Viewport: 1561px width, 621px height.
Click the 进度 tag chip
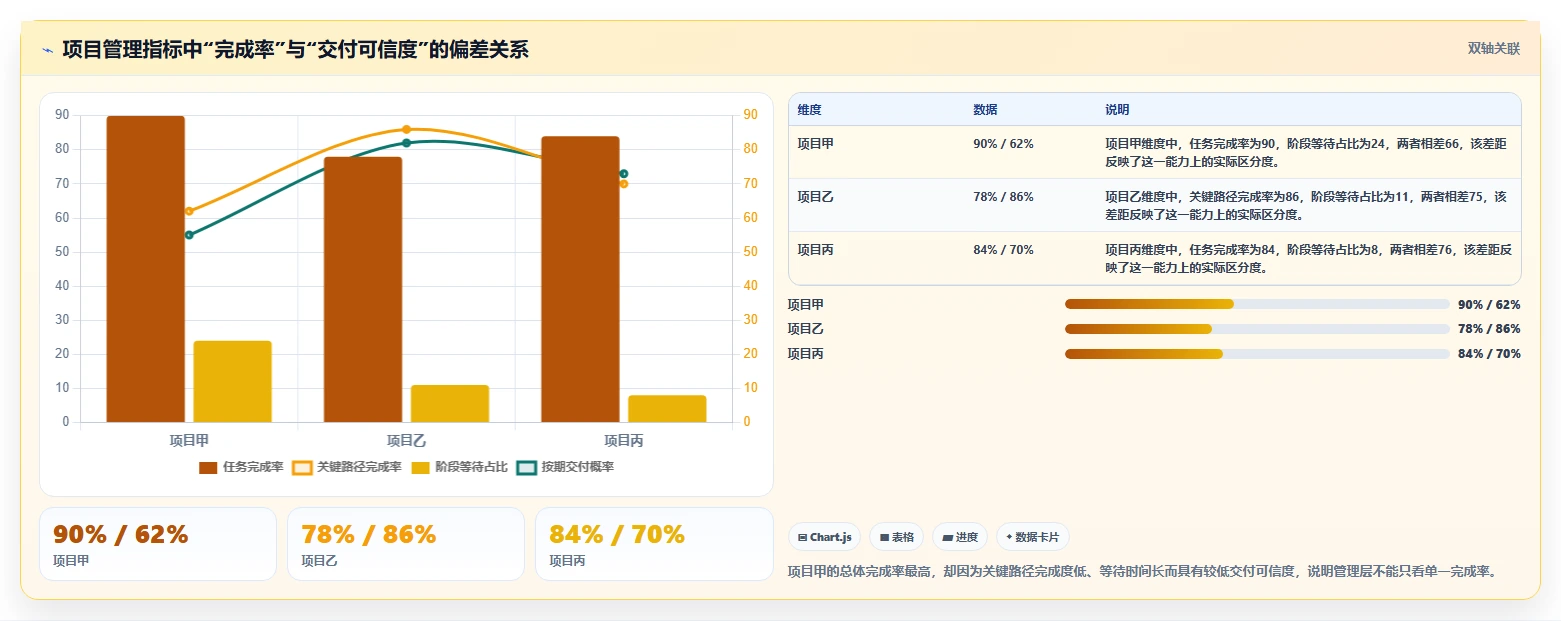[960, 537]
